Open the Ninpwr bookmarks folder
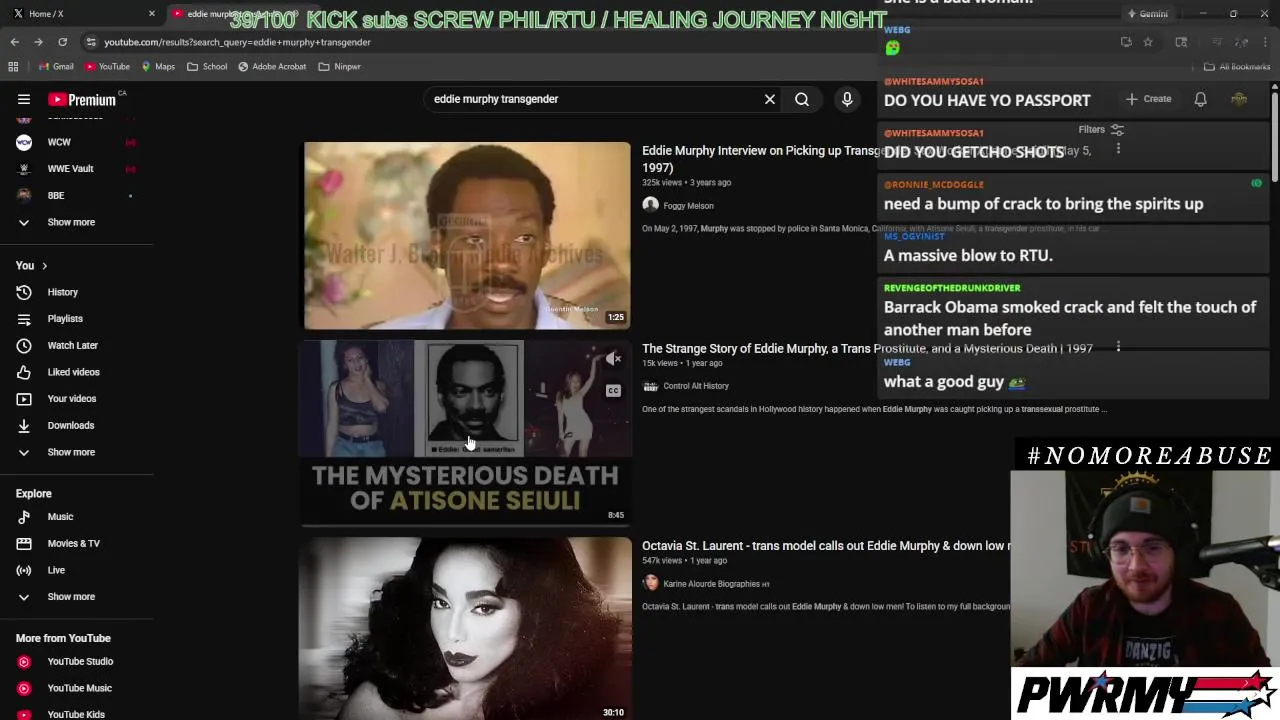1280x720 pixels. (339, 66)
